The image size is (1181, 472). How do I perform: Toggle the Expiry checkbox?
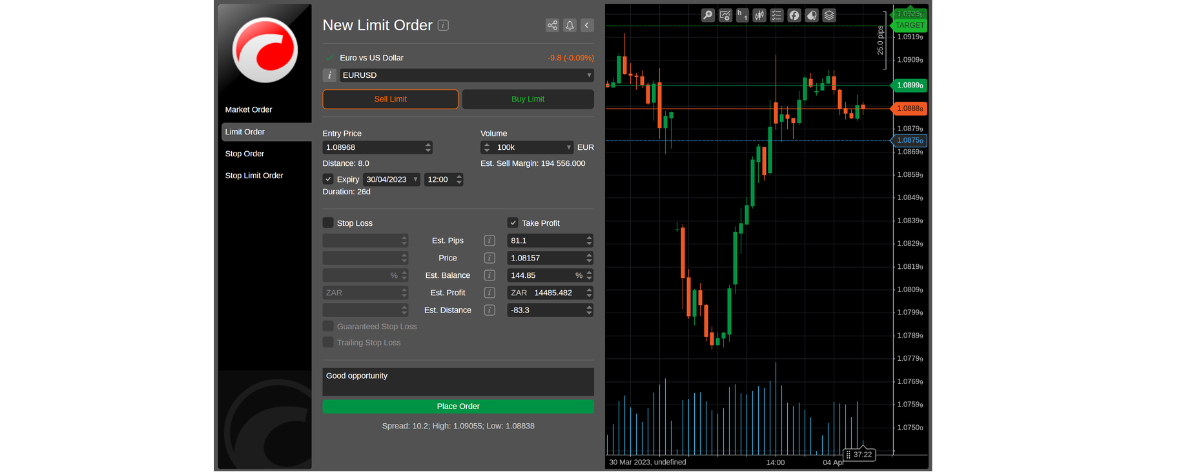coord(328,179)
